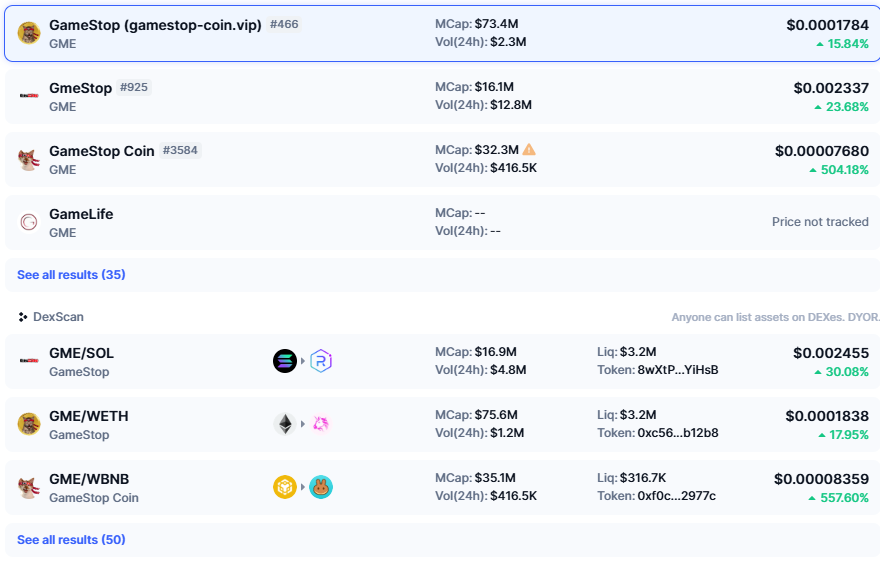Open the GameStop (gamestop-coin.vip) result row

[442, 34]
